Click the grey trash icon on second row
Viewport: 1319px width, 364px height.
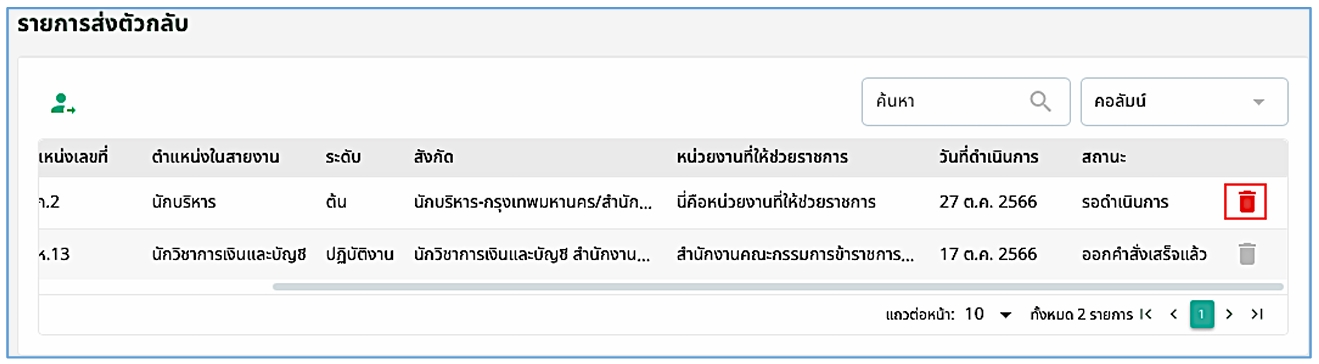tap(1245, 254)
